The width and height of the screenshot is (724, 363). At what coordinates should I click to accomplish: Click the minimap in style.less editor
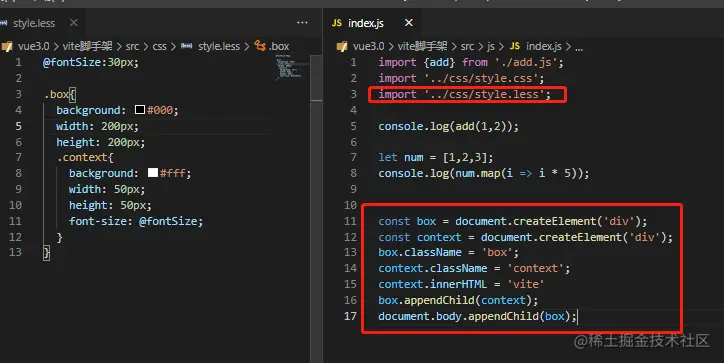click(292, 67)
